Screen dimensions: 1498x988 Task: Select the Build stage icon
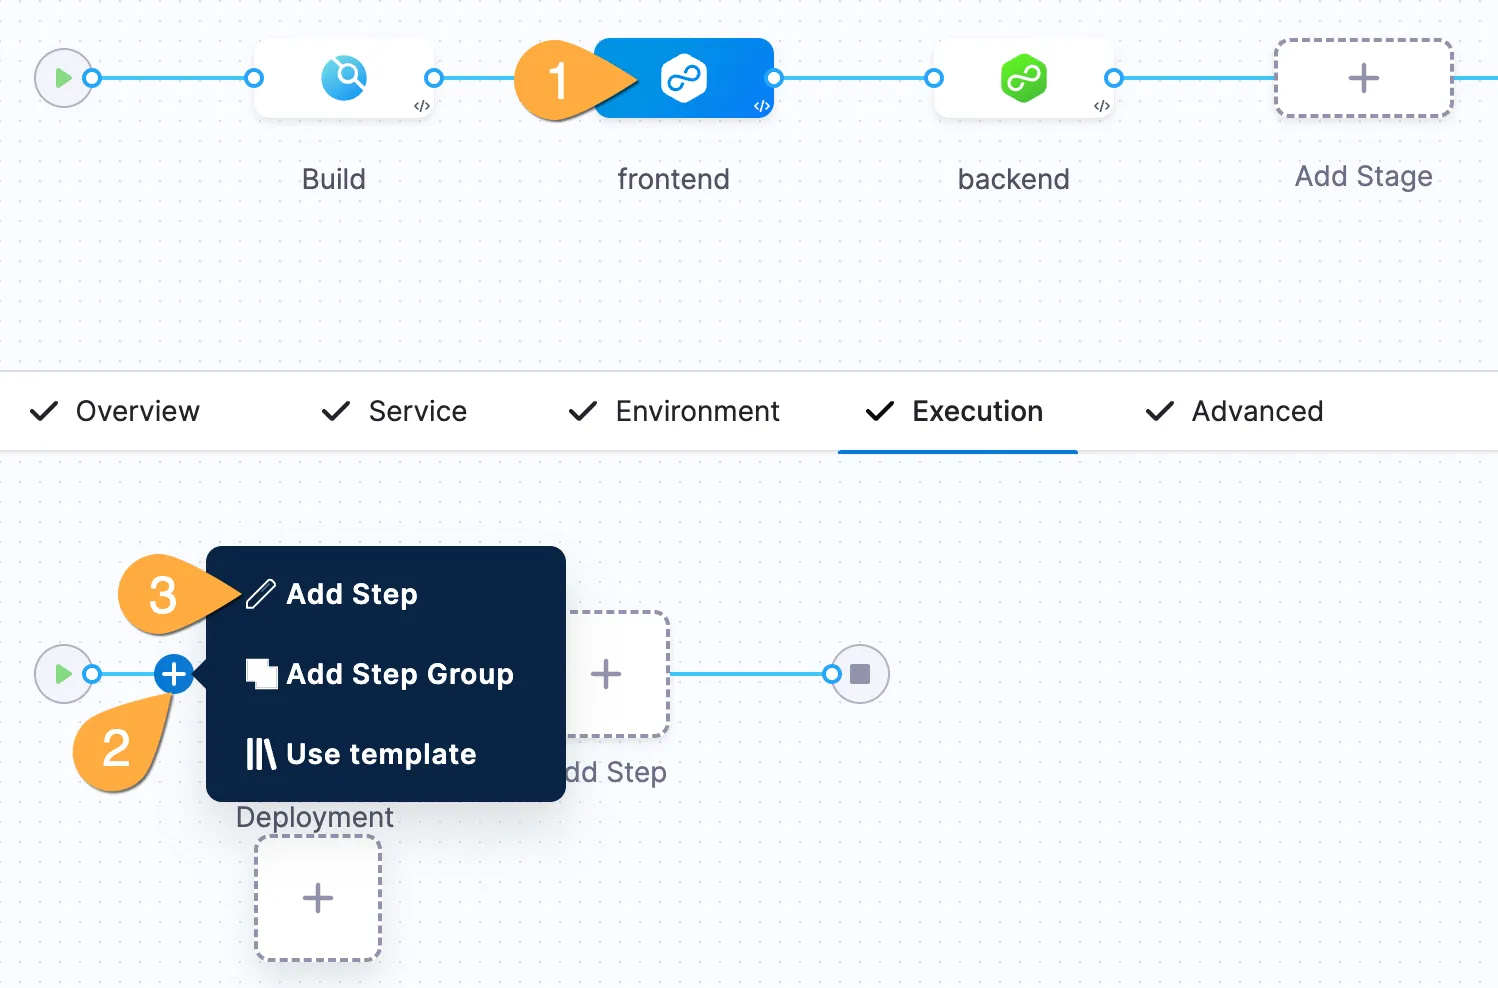click(x=343, y=78)
